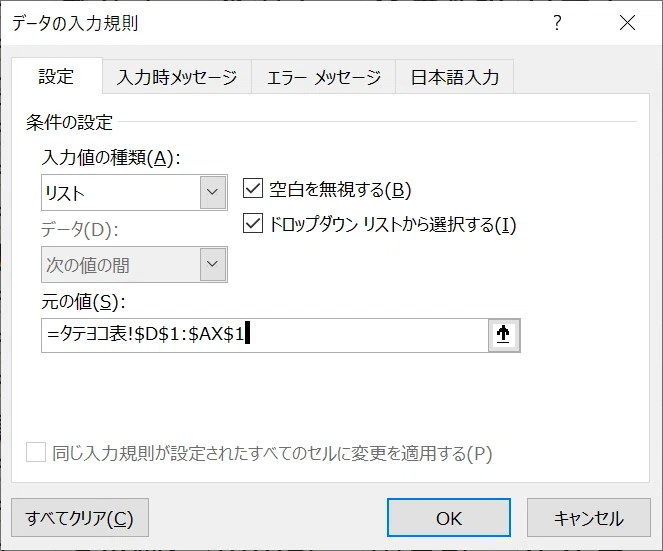
Task: Toggle 空白を無視する checkbox
Action: [x=253, y=189]
